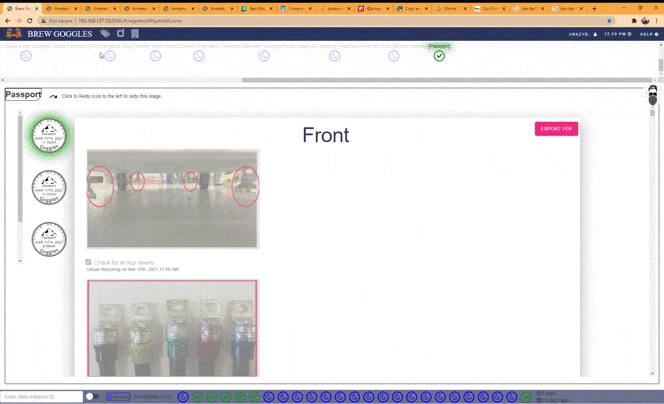Bookmark page with the star icon
Screen dimensions: 664x404
[609, 20]
